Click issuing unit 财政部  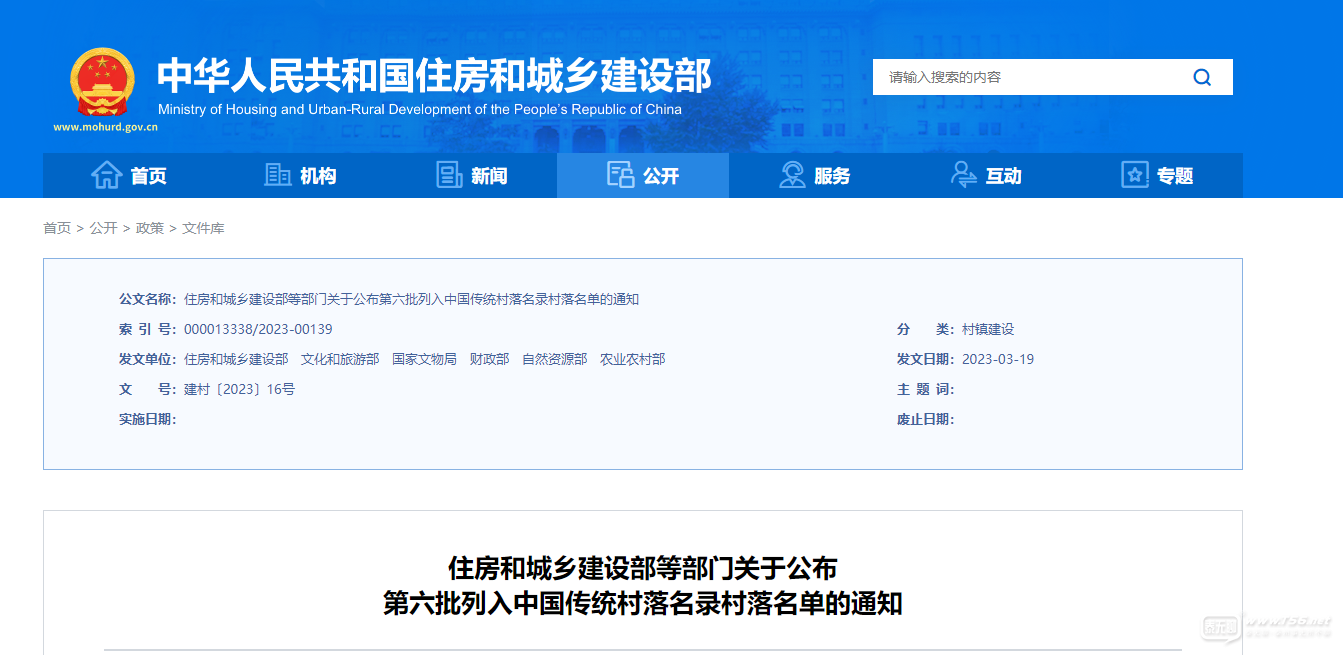click(x=489, y=359)
